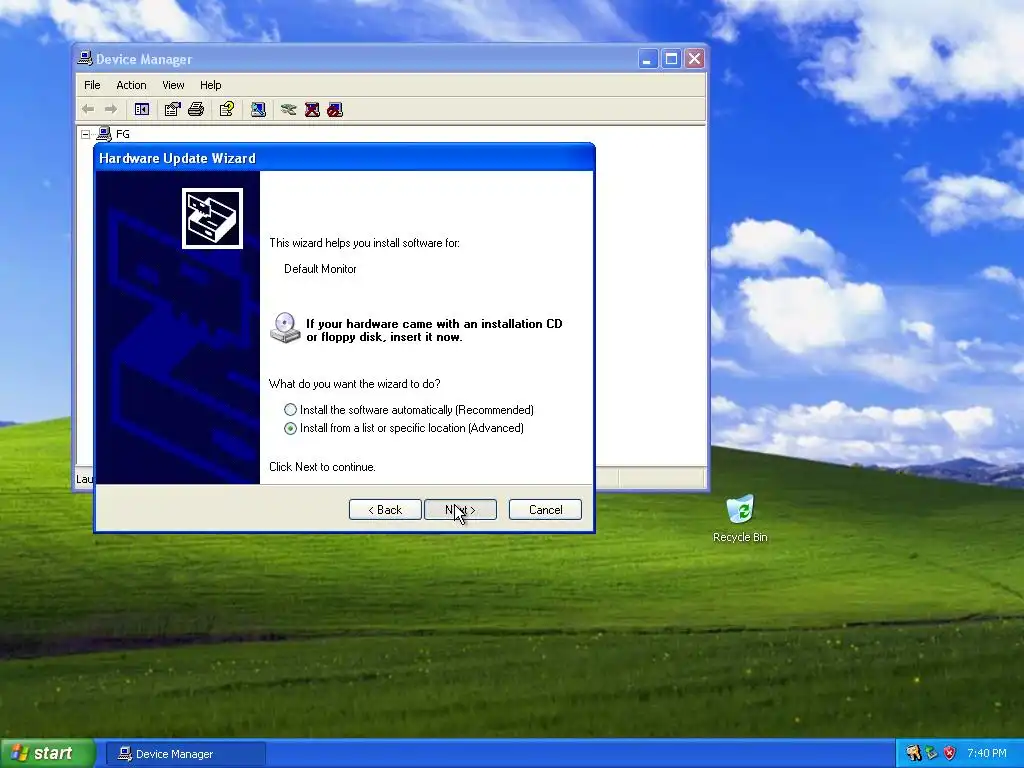Screen dimensions: 1024x768
Task: Select the FG computer icon in tree
Action: pos(104,134)
